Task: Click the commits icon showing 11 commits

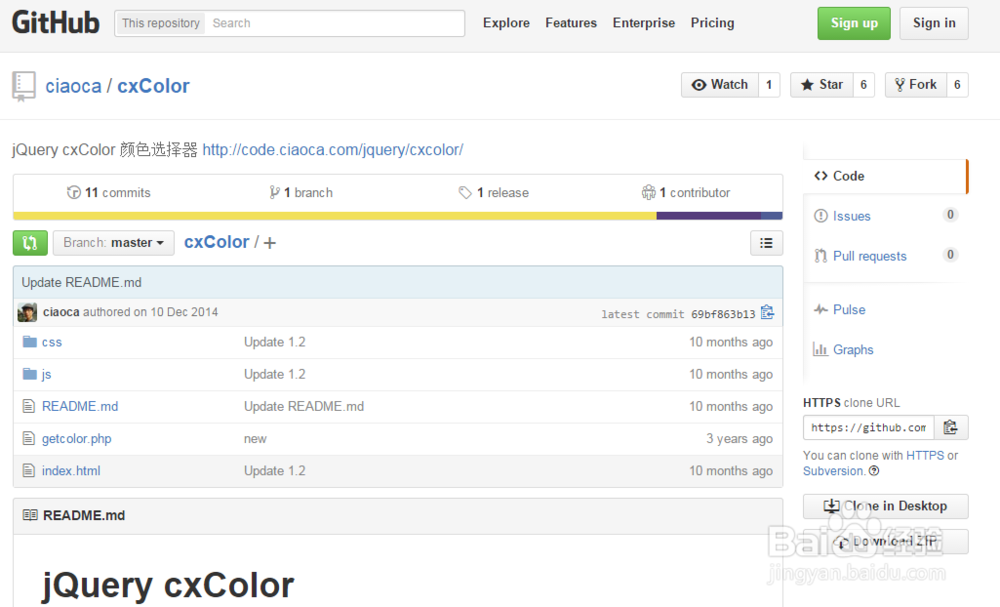Action: [74, 192]
